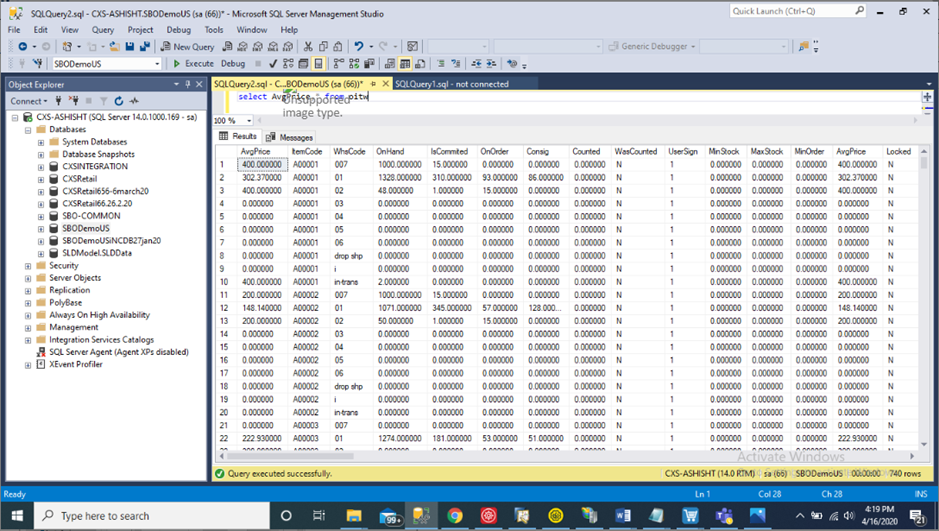Toggle Results to File icon
939x531 pixels.
click(420, 63)
